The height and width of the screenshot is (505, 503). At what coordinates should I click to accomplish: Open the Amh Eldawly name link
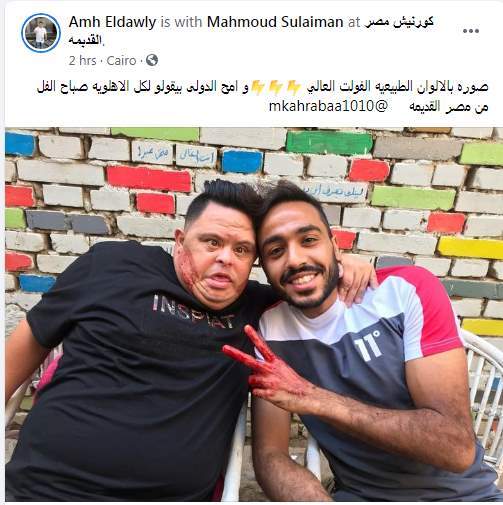(112, 22)
